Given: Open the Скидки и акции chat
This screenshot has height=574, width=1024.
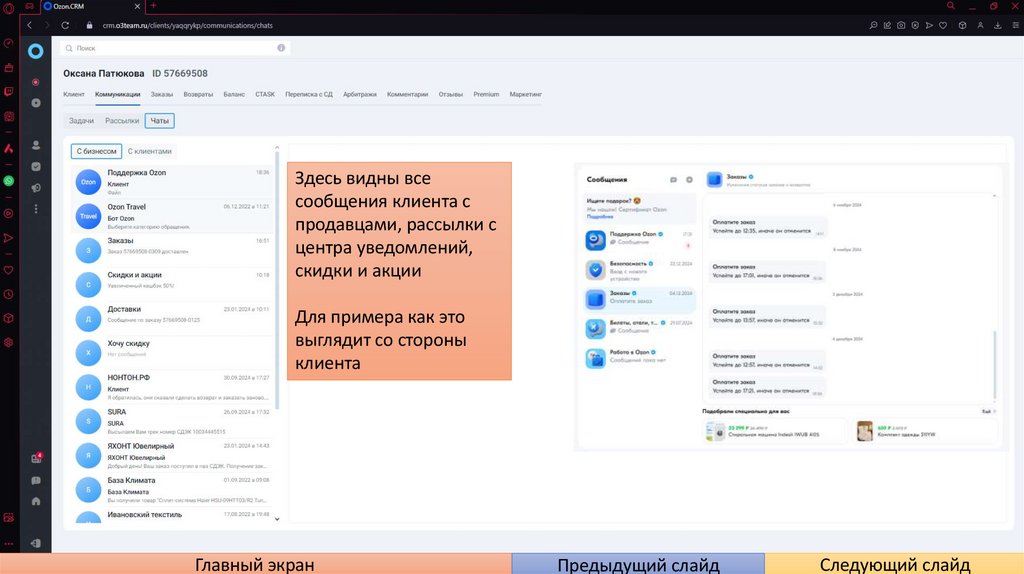Looking at the screenshot, I should tap(172, 285).
